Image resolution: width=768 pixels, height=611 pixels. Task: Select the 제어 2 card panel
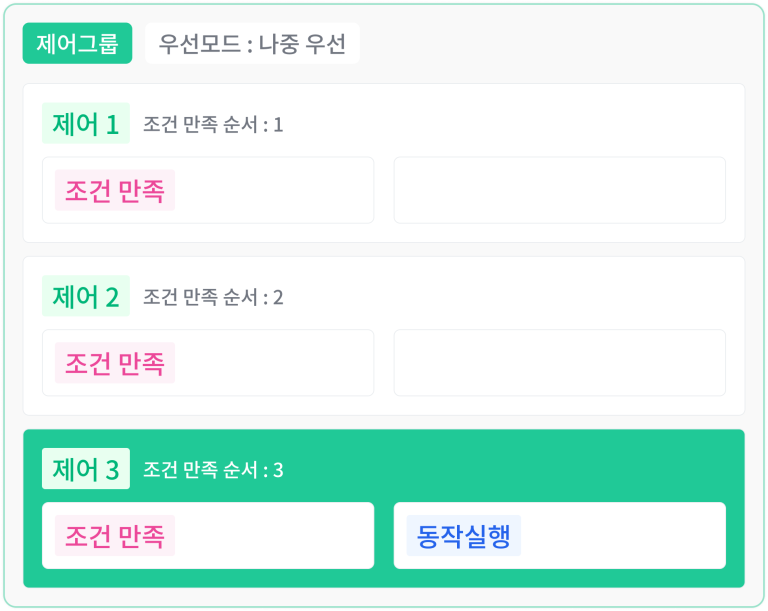click(384, 336)
